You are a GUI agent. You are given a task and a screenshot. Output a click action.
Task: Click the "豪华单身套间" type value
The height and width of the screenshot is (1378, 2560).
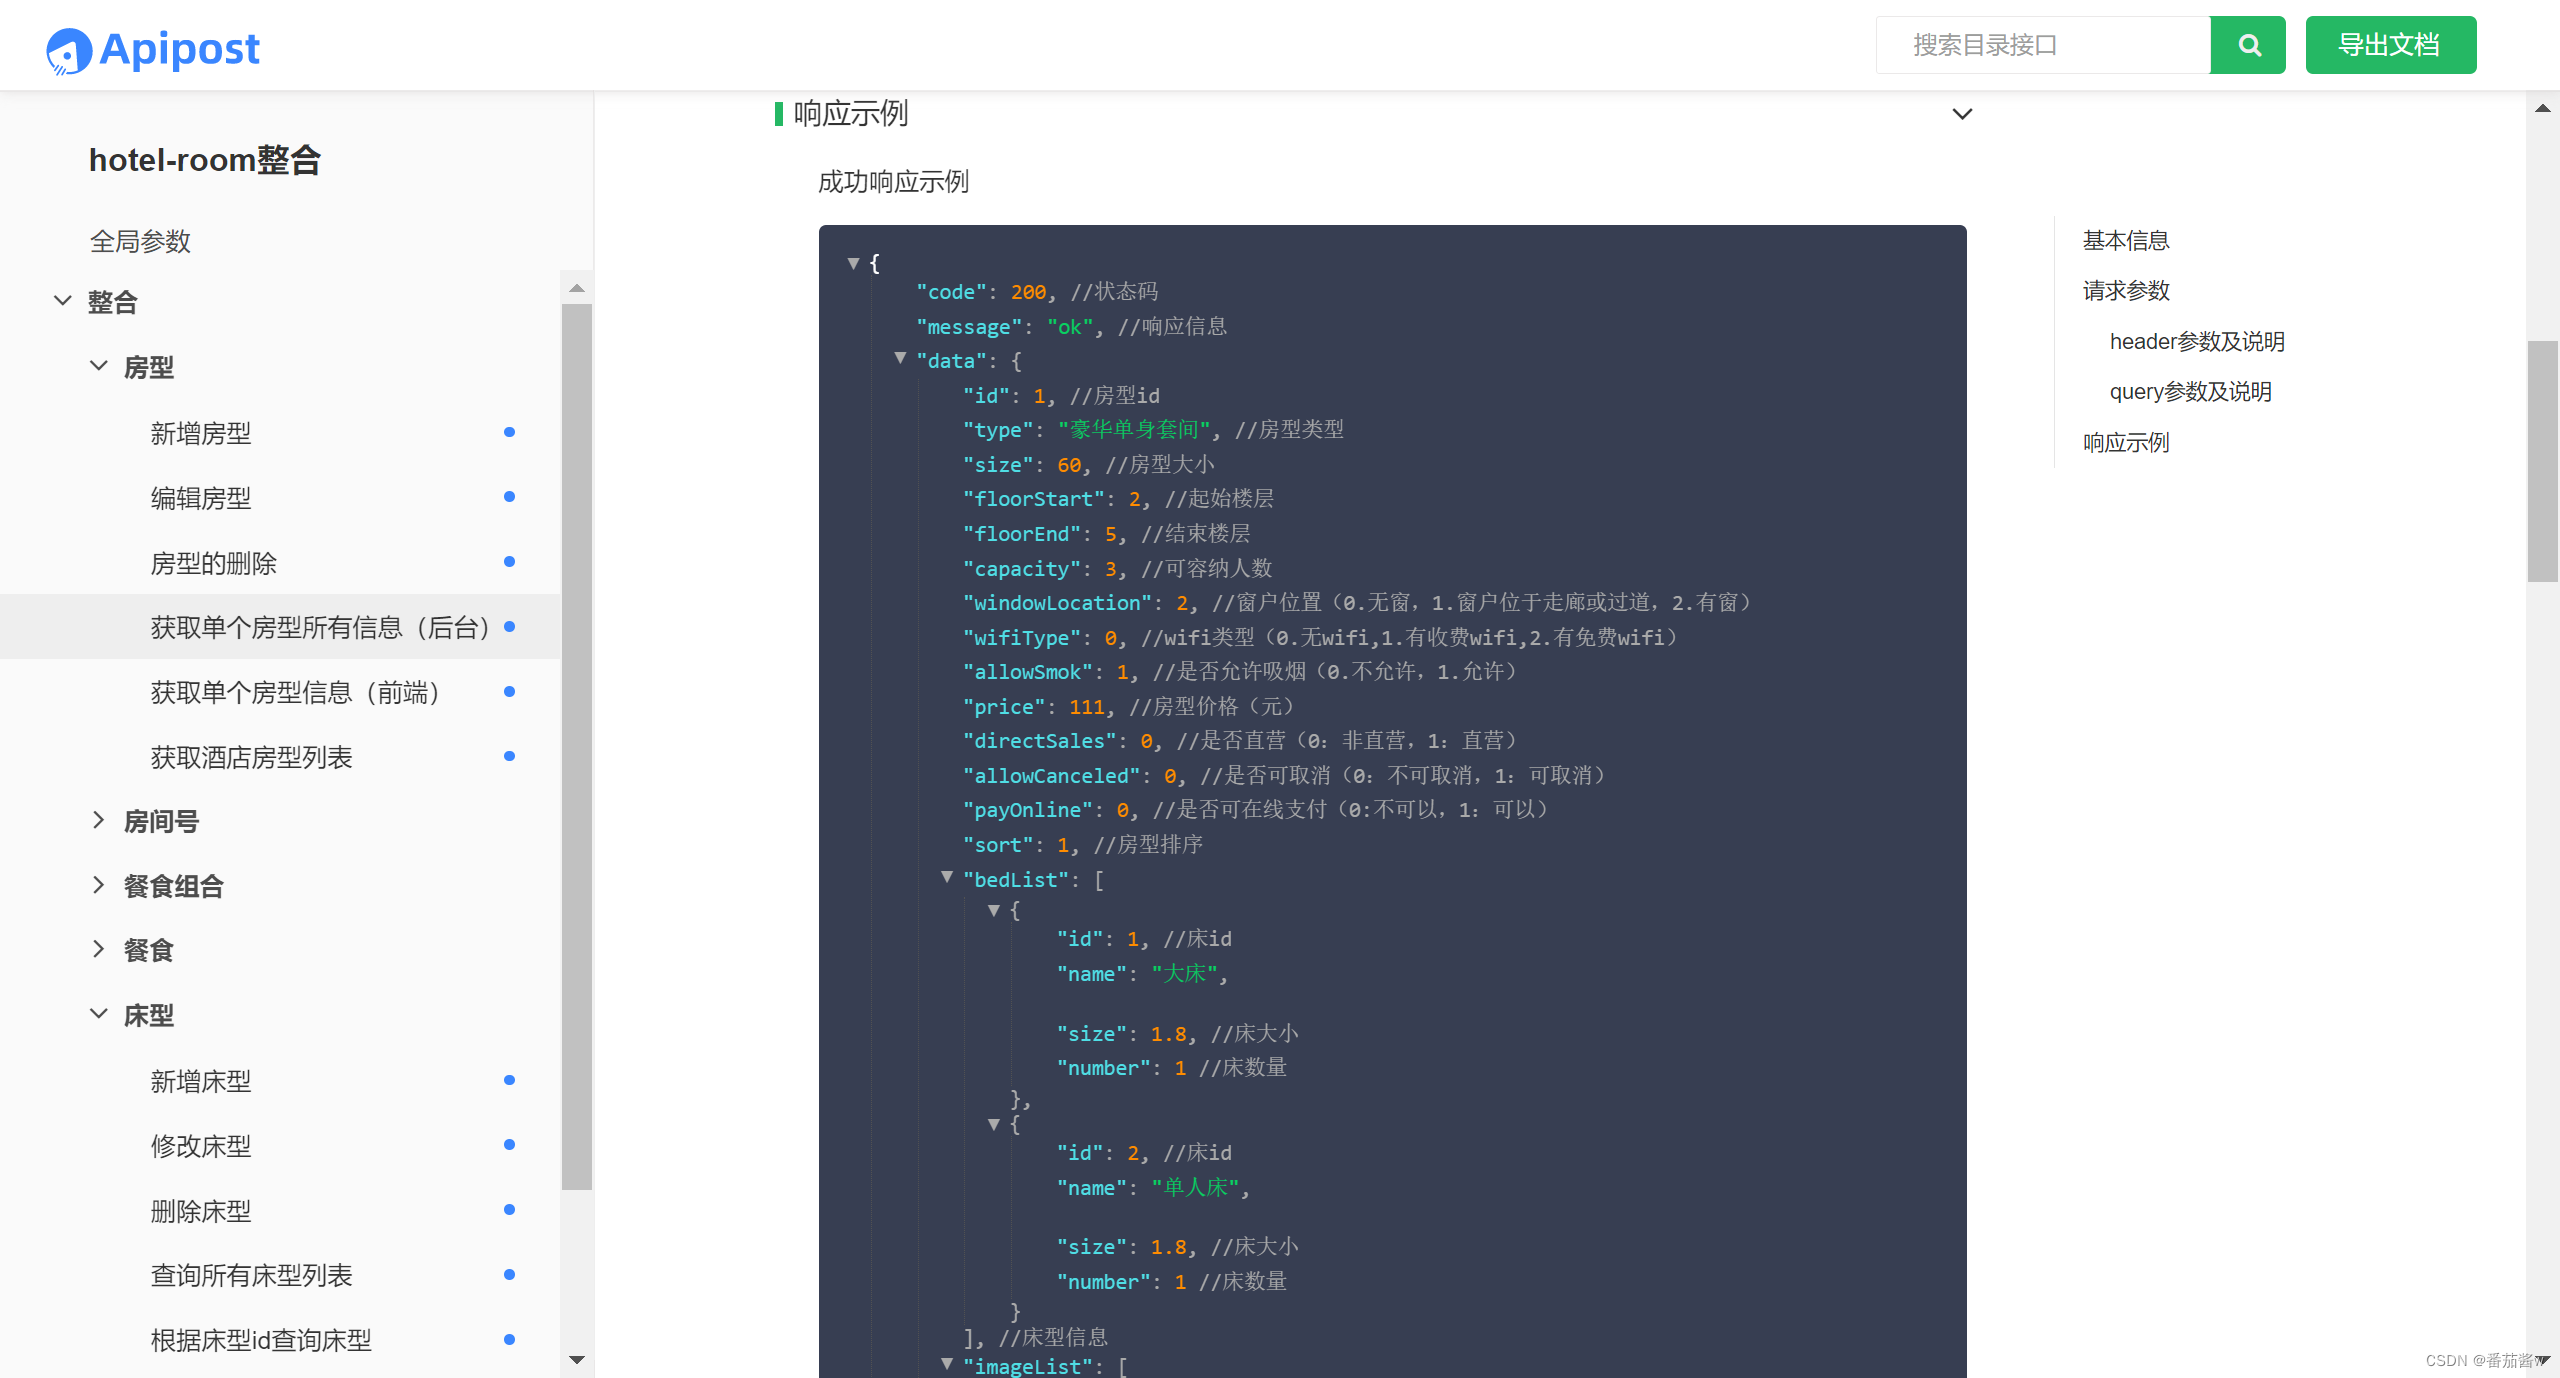[1133, 430]
